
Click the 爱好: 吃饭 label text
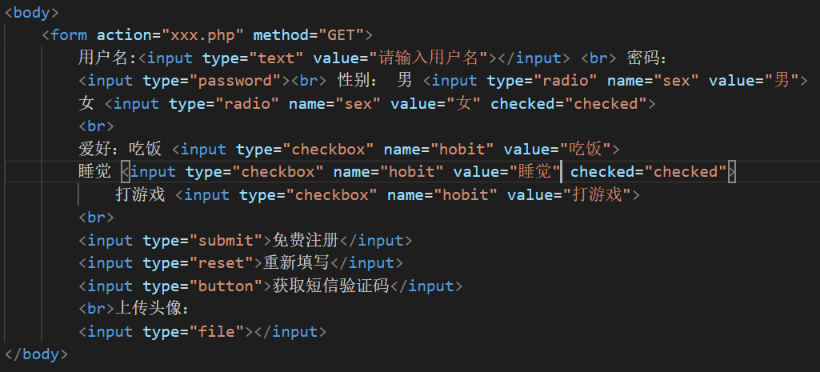(120, 150)
